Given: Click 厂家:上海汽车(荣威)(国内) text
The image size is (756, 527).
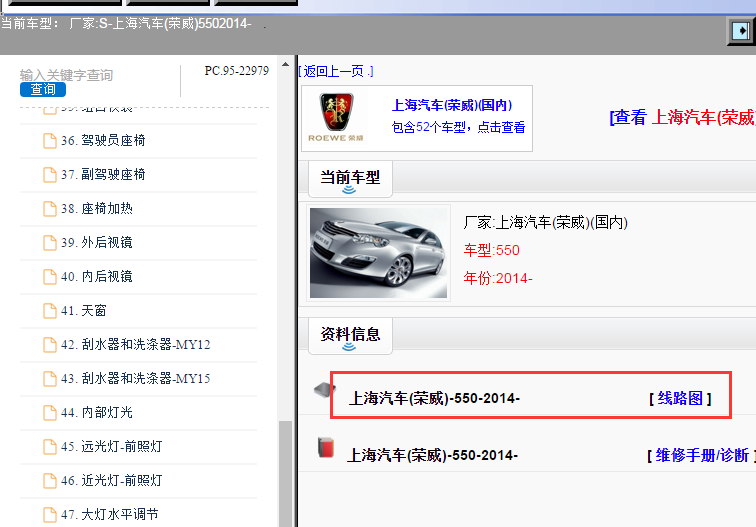Looking at the screenshot, I should coord(545,222).
